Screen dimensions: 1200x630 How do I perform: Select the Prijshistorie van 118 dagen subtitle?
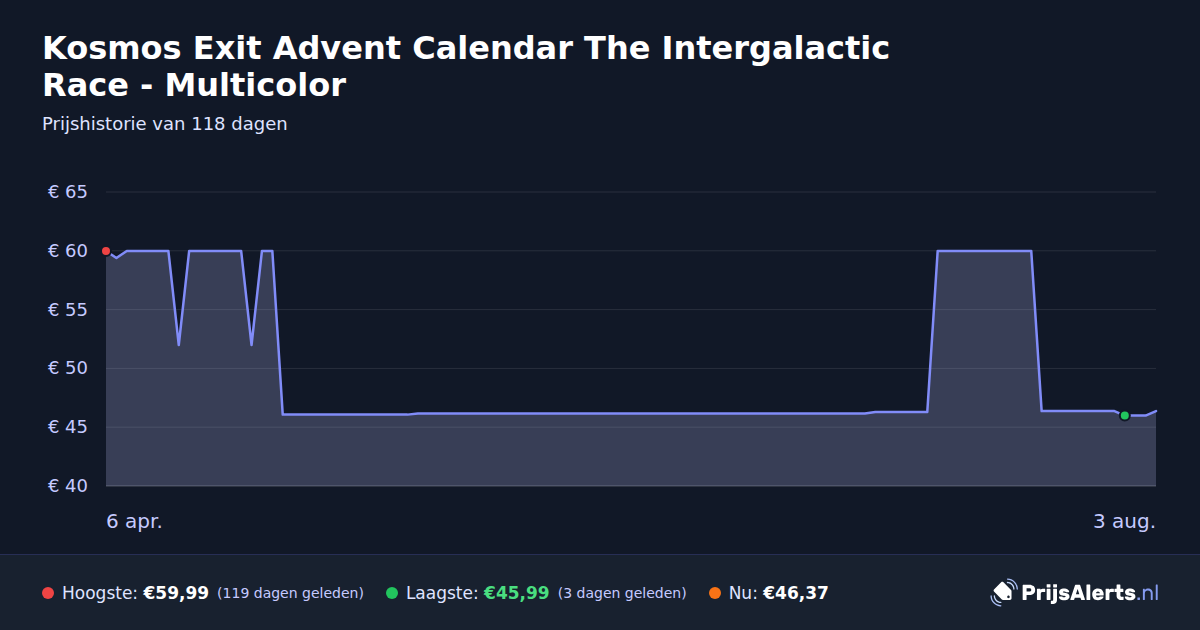165,124
